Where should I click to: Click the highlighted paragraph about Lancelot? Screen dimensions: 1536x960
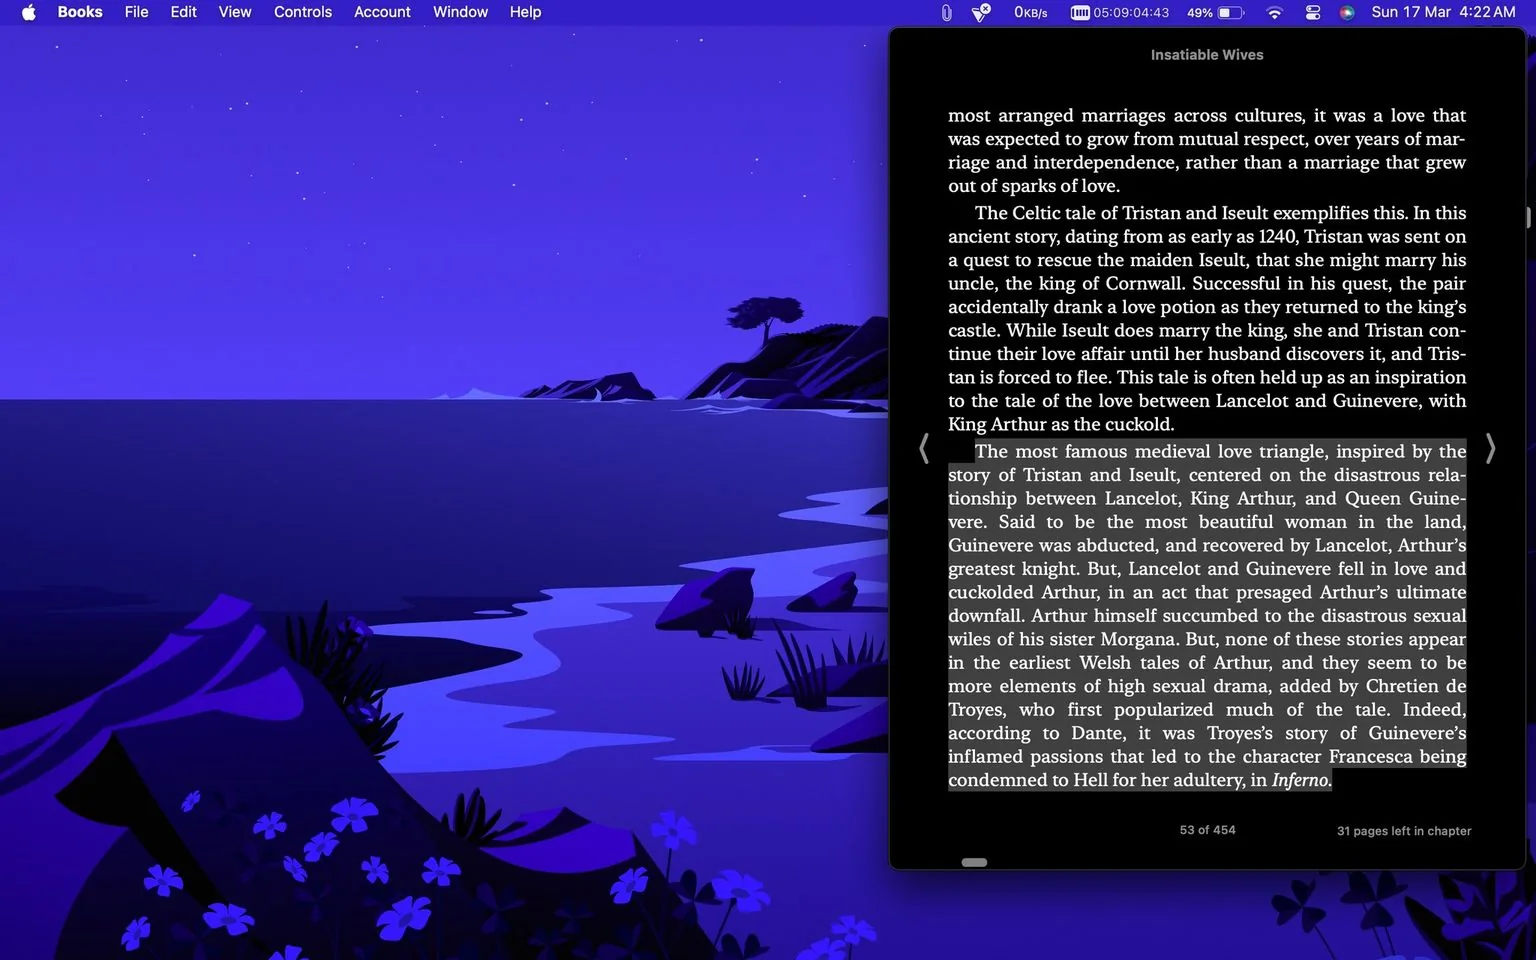1206,615
